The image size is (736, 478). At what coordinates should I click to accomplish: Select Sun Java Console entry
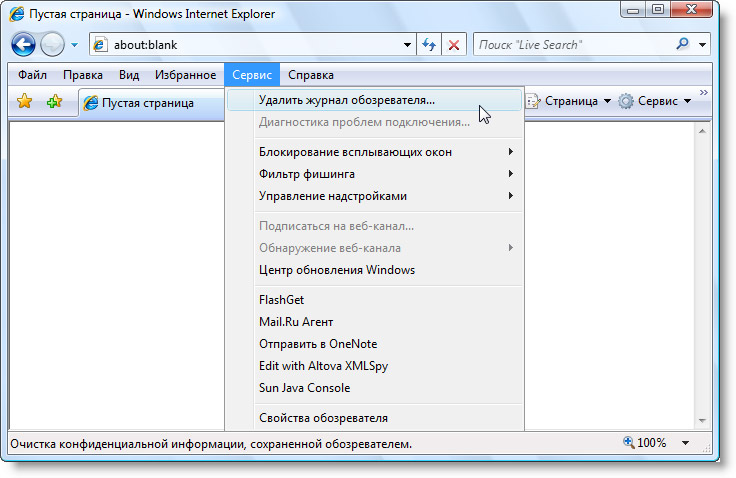374,388
